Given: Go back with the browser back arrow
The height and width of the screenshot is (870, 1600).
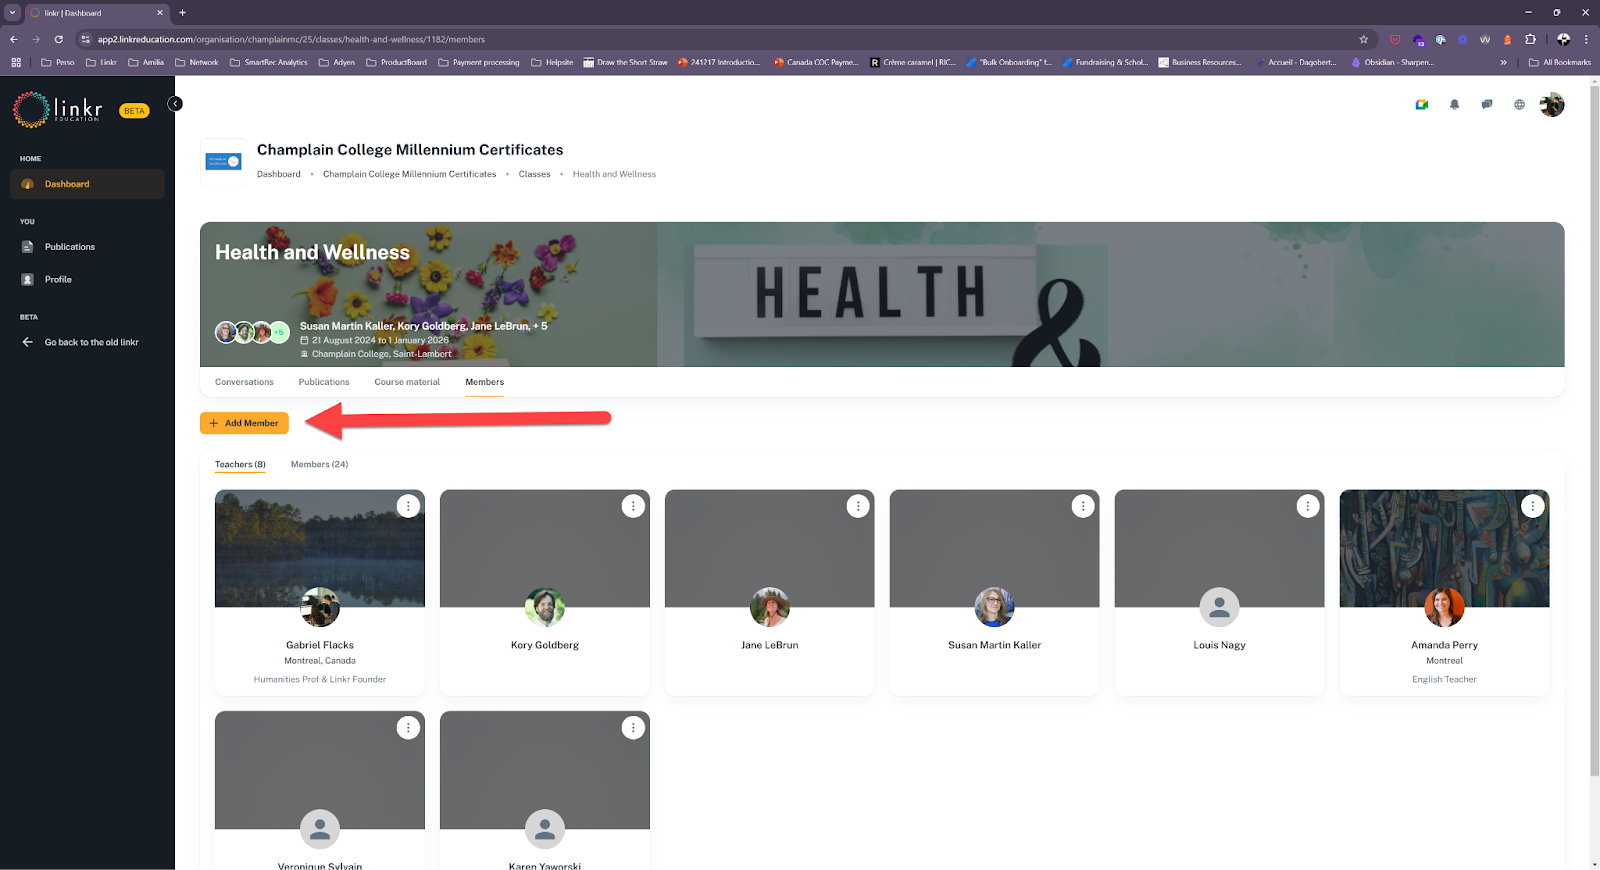Looking at the screenshot, I should click(x=14, y=39).
